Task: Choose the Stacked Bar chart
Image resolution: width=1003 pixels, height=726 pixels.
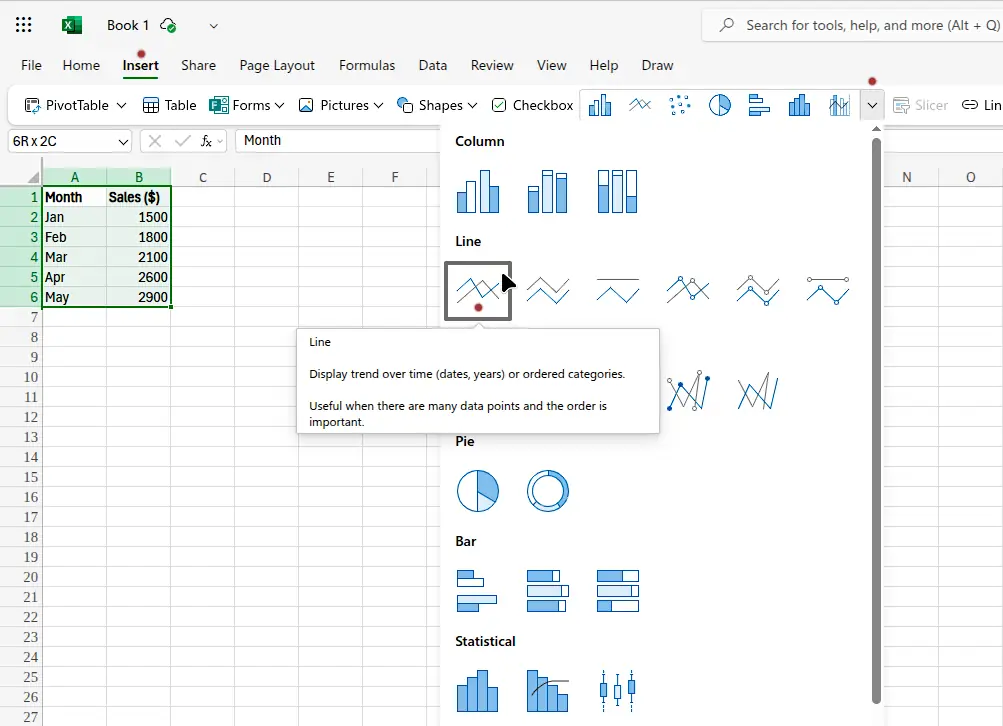Action: [547, 591]
